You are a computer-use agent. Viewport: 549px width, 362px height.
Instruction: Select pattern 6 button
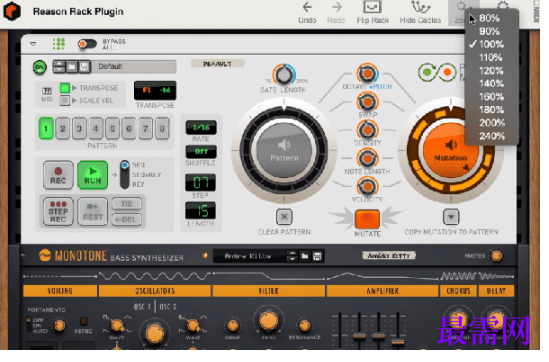tap(128, 129)
